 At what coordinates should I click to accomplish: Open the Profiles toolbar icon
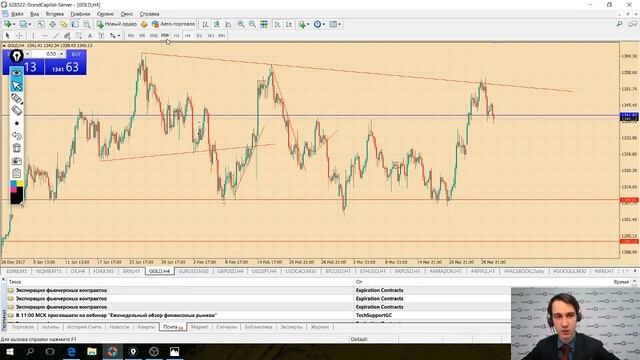pos(24,24)
